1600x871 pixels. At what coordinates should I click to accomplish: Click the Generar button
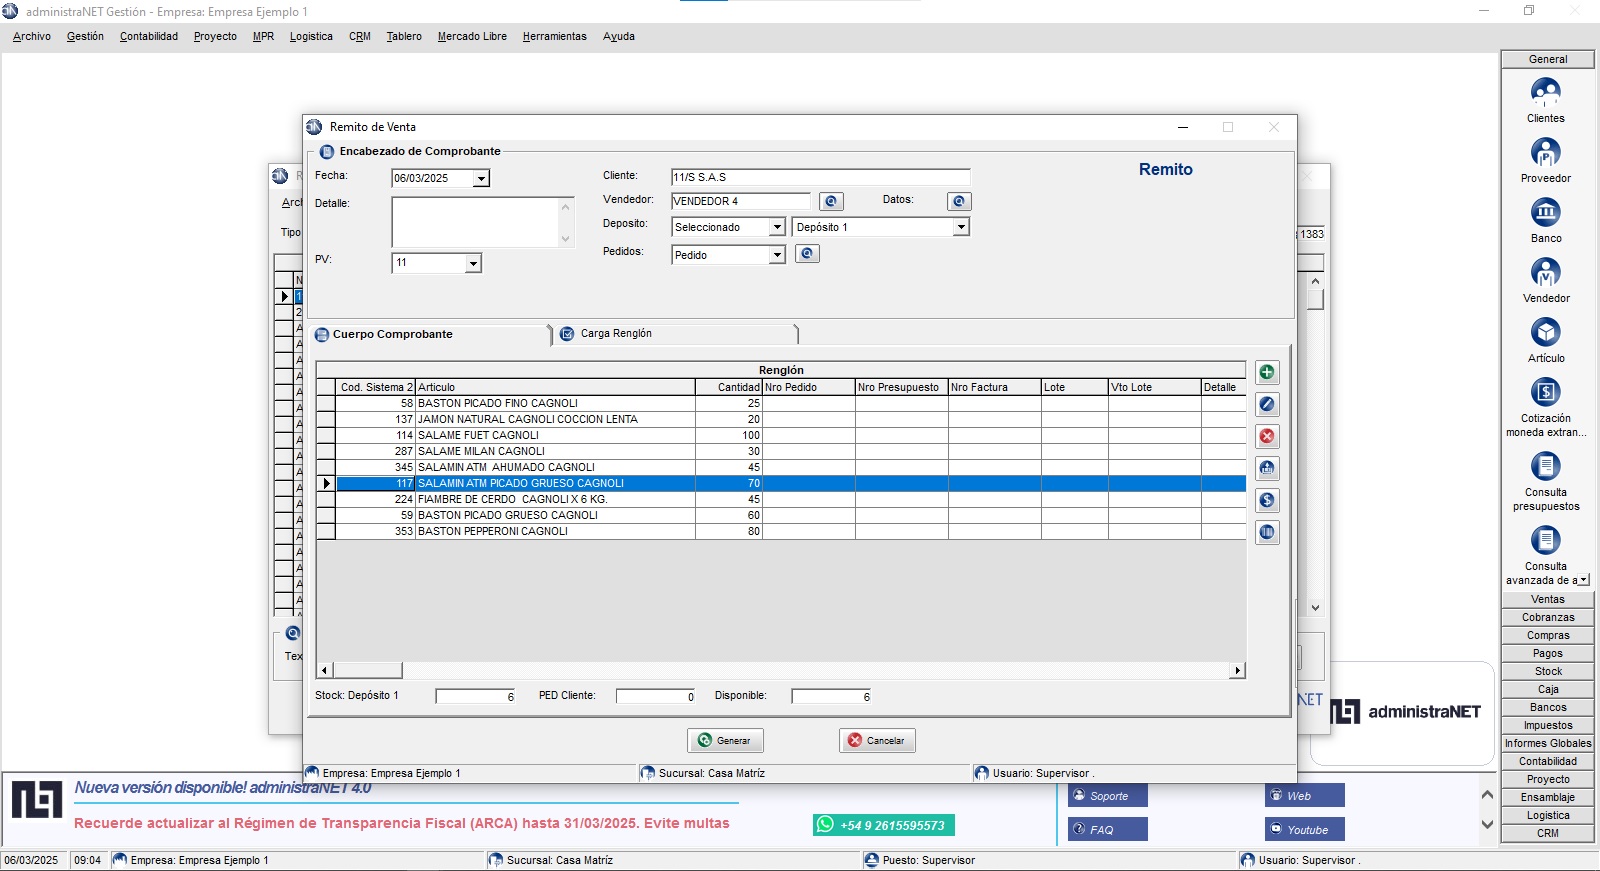point(725,741)
